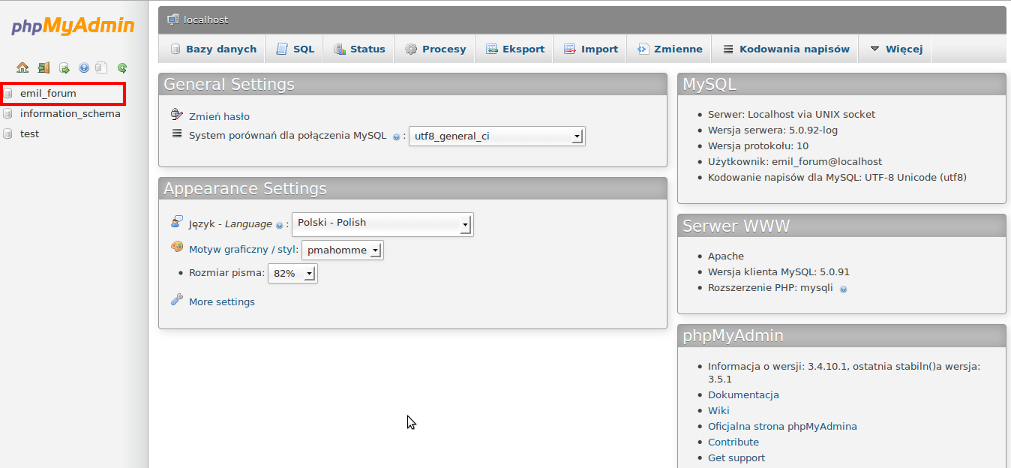1011x468 pixels.
Task: Click the server icon beside localhost
Action: pos(173,19)
